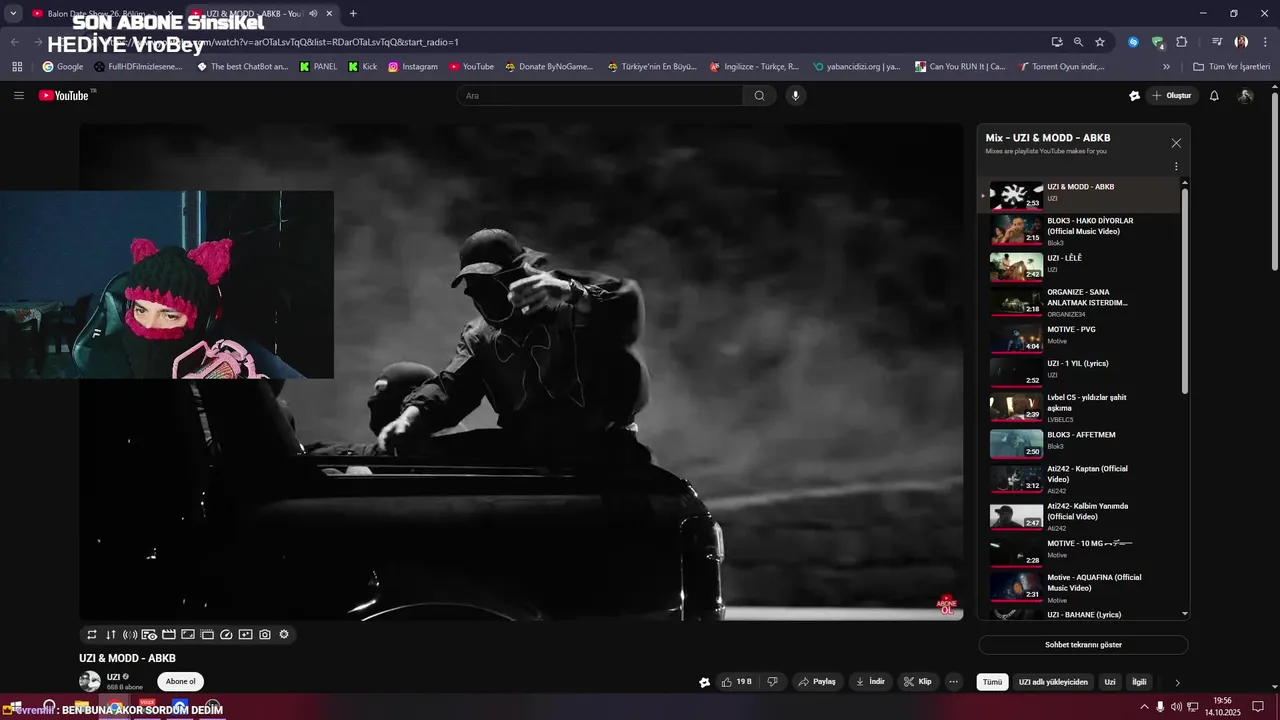Expand filter chips with the right chevron
The height and width of the screenshot is (720, 1280).
1177,682
